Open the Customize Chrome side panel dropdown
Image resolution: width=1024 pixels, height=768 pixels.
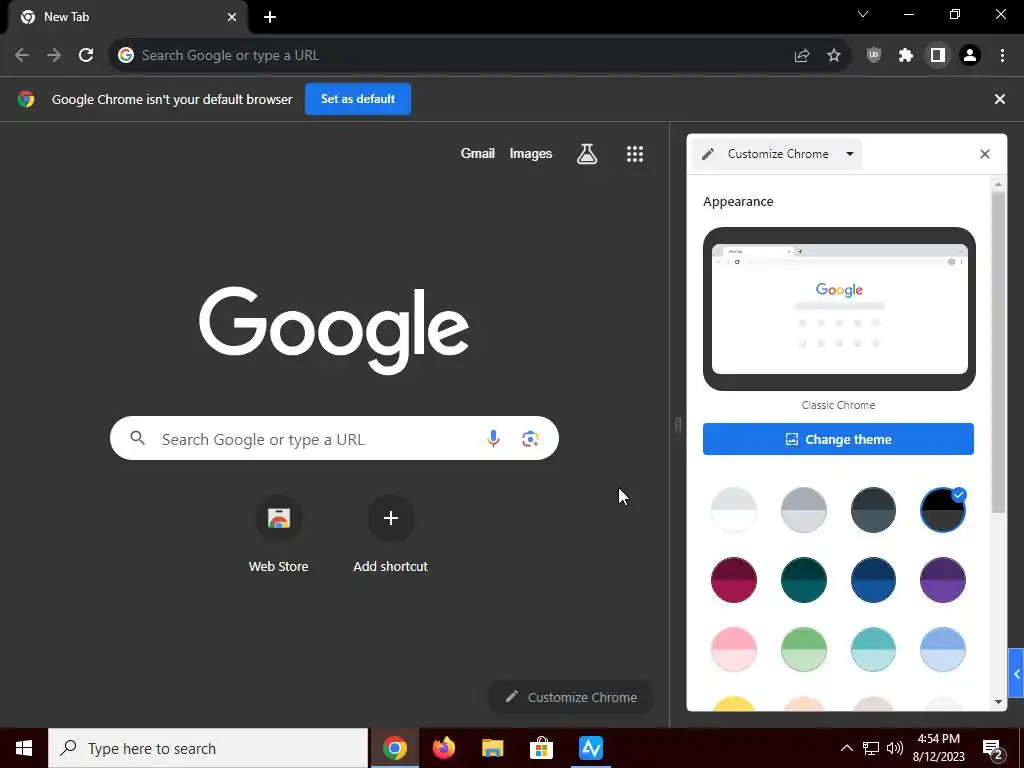[777, 154]
